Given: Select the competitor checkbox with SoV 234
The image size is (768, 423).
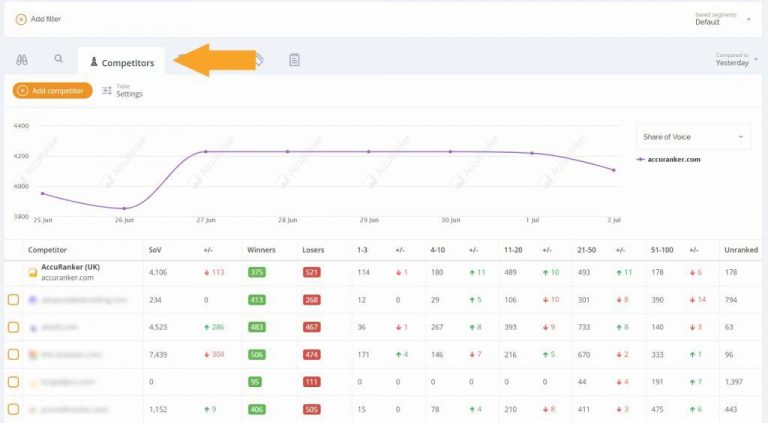Looking at the screenshot, I should click(13, 300).
